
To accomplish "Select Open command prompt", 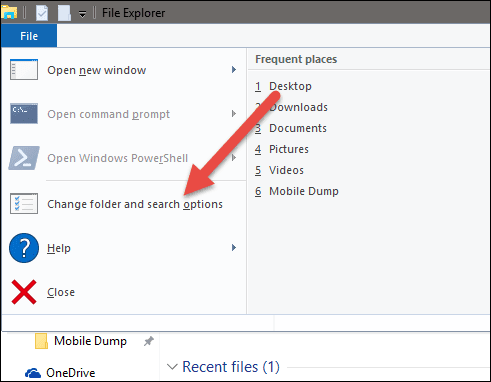I will click(123, 114).
